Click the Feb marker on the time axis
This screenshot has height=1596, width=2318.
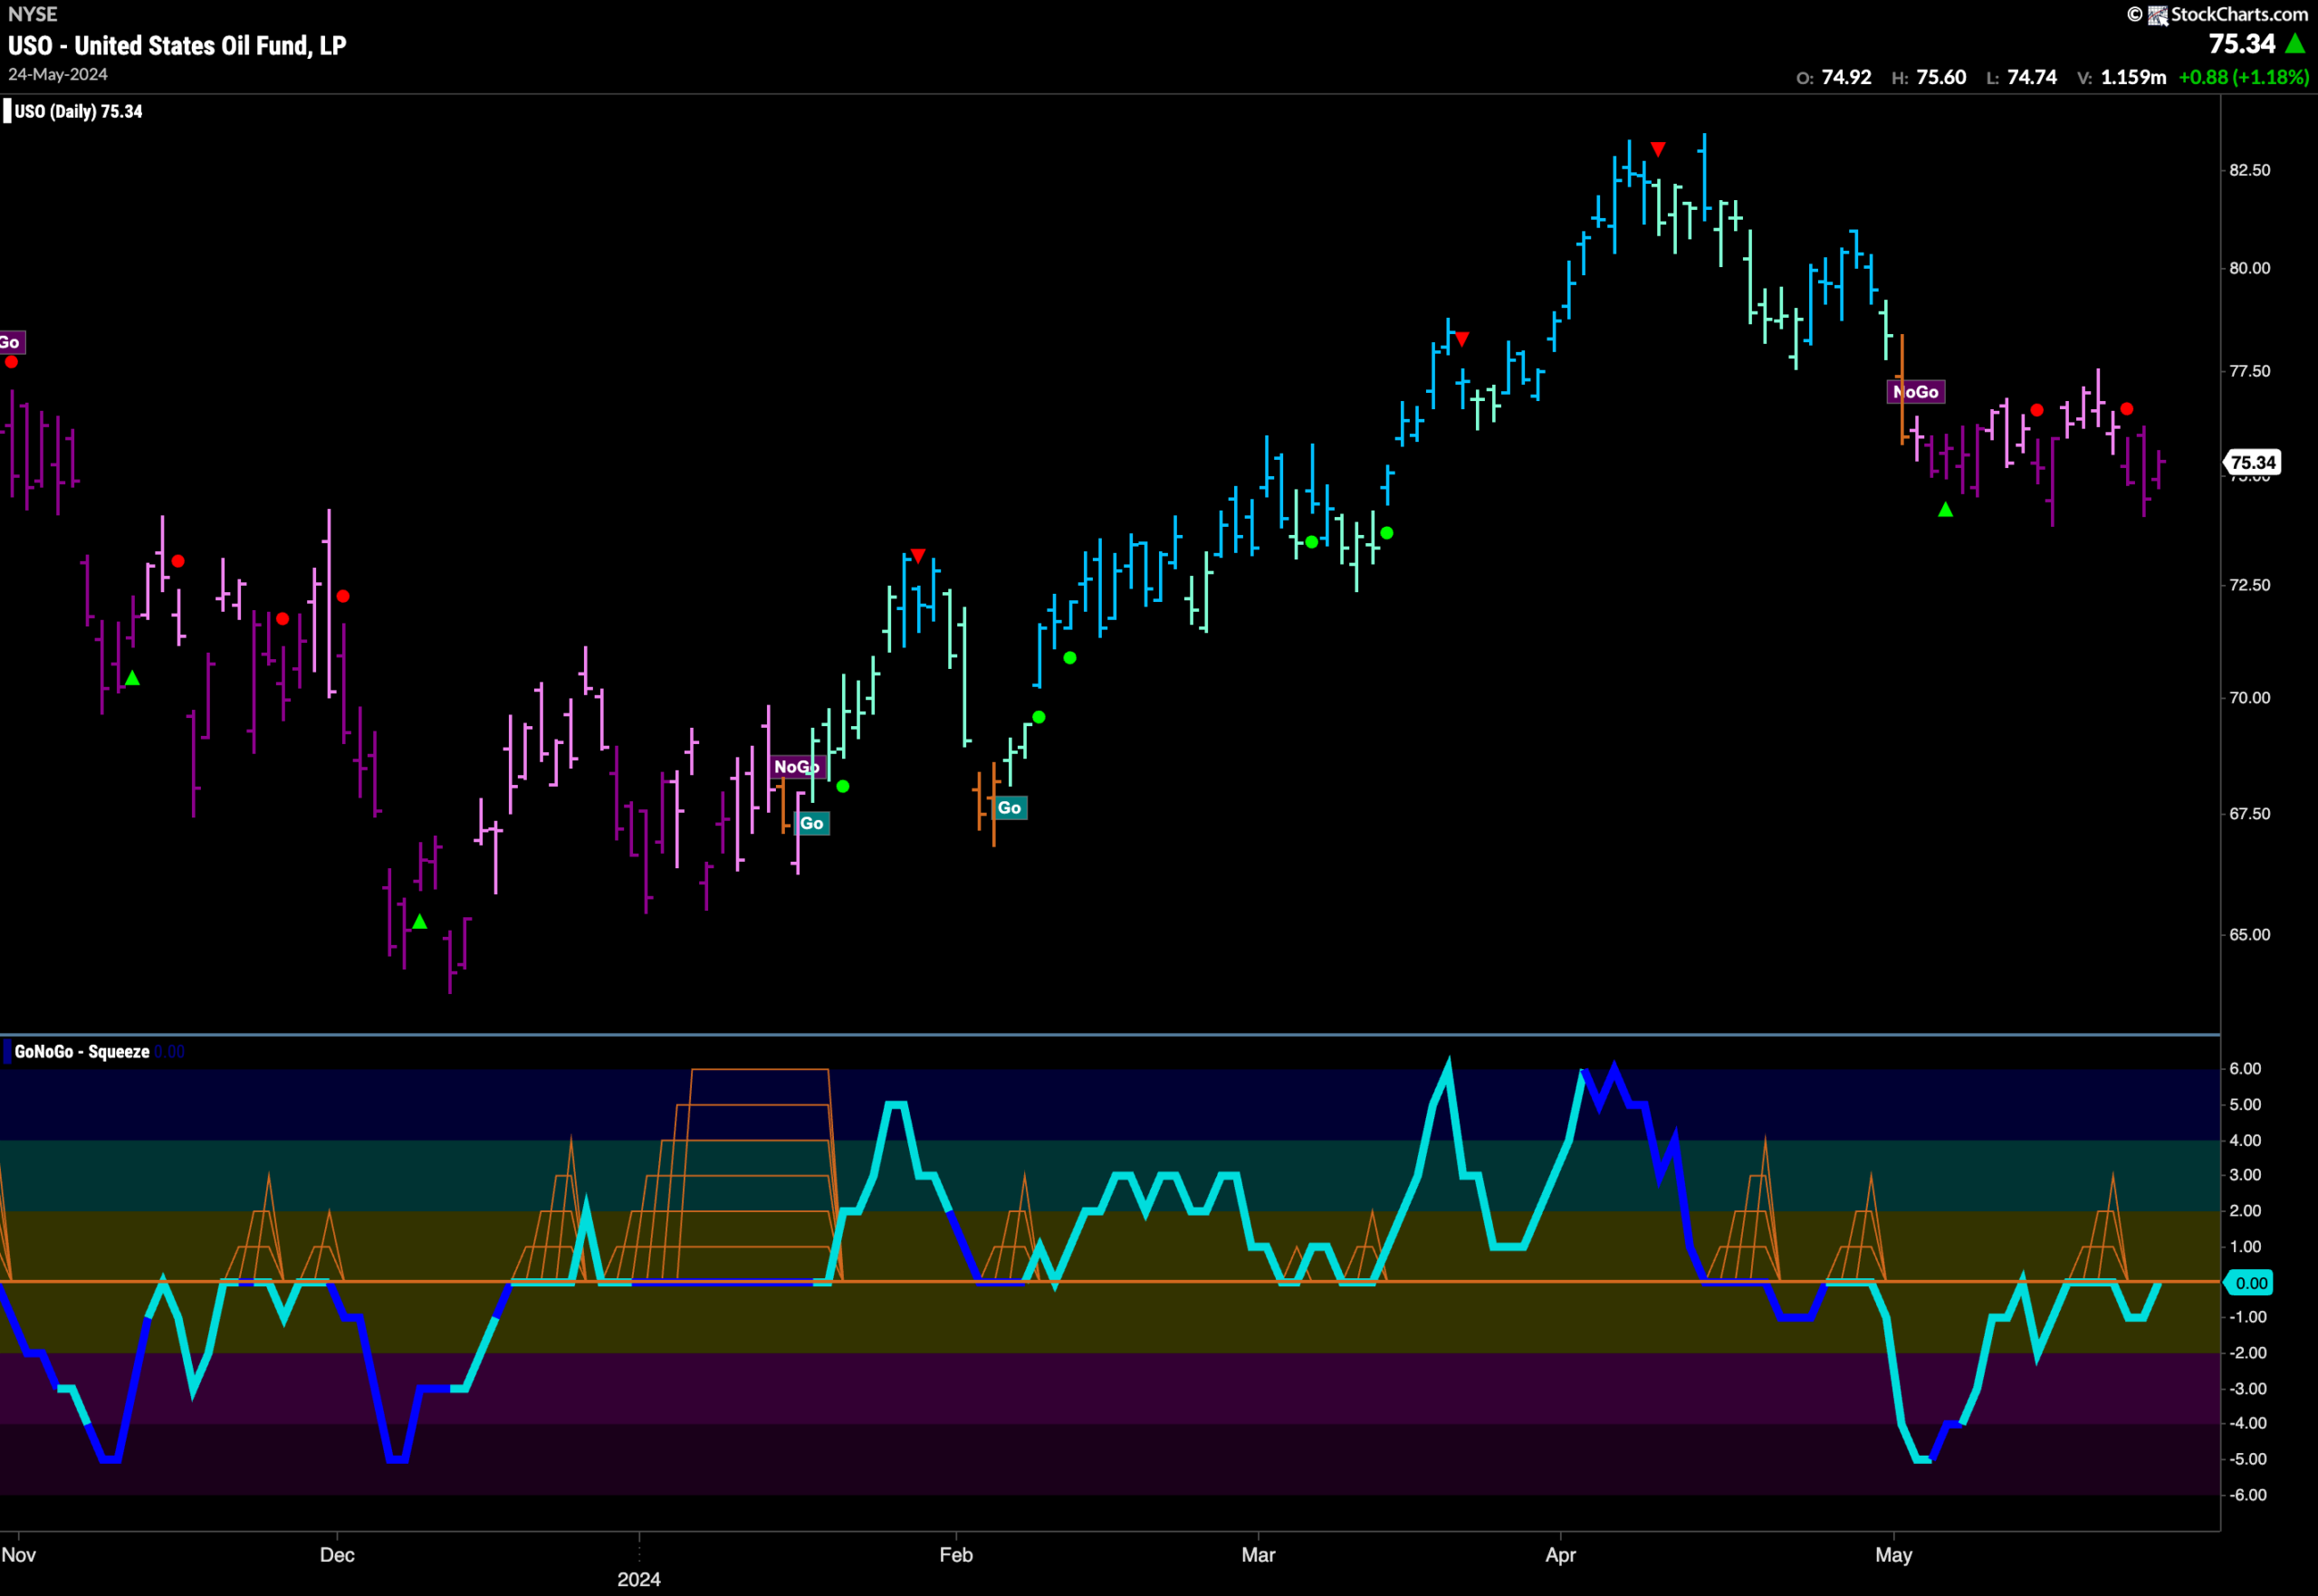[x=956, y=1555]
